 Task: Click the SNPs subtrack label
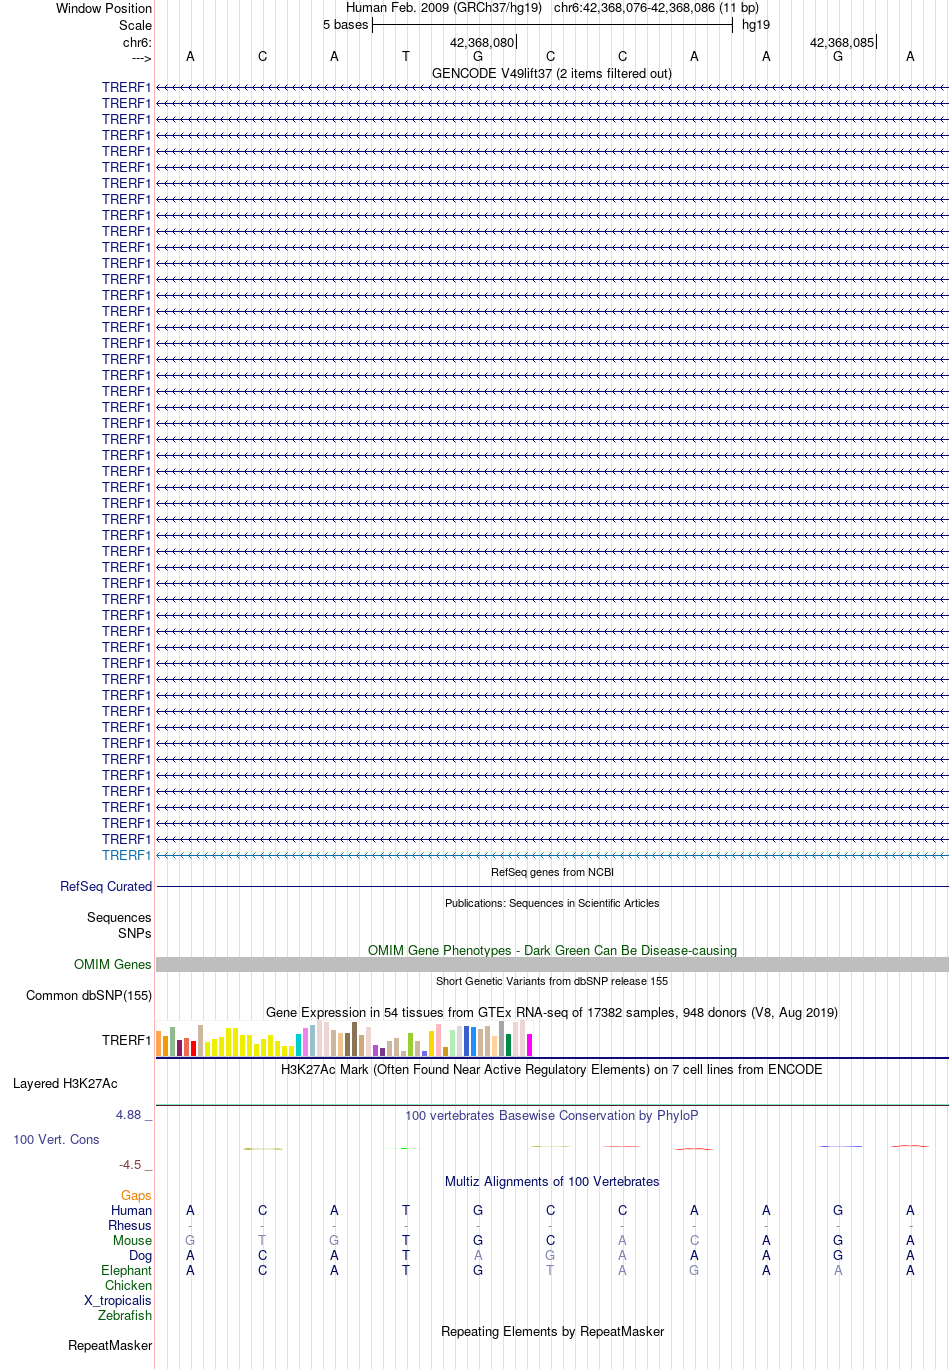click(x=135, y=933)
